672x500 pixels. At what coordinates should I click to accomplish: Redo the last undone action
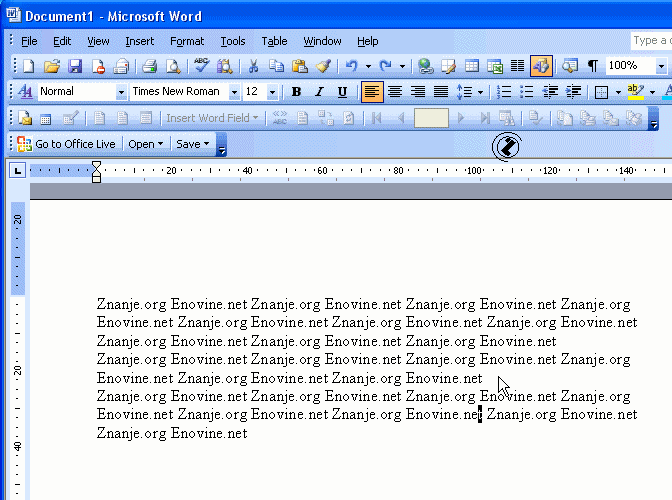[x=386, y=66]
